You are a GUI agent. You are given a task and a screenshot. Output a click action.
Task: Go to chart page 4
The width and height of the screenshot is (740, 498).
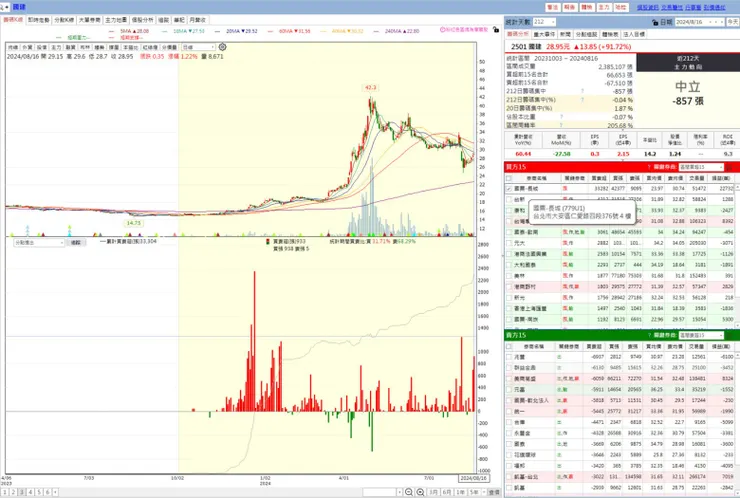[30, 492]
